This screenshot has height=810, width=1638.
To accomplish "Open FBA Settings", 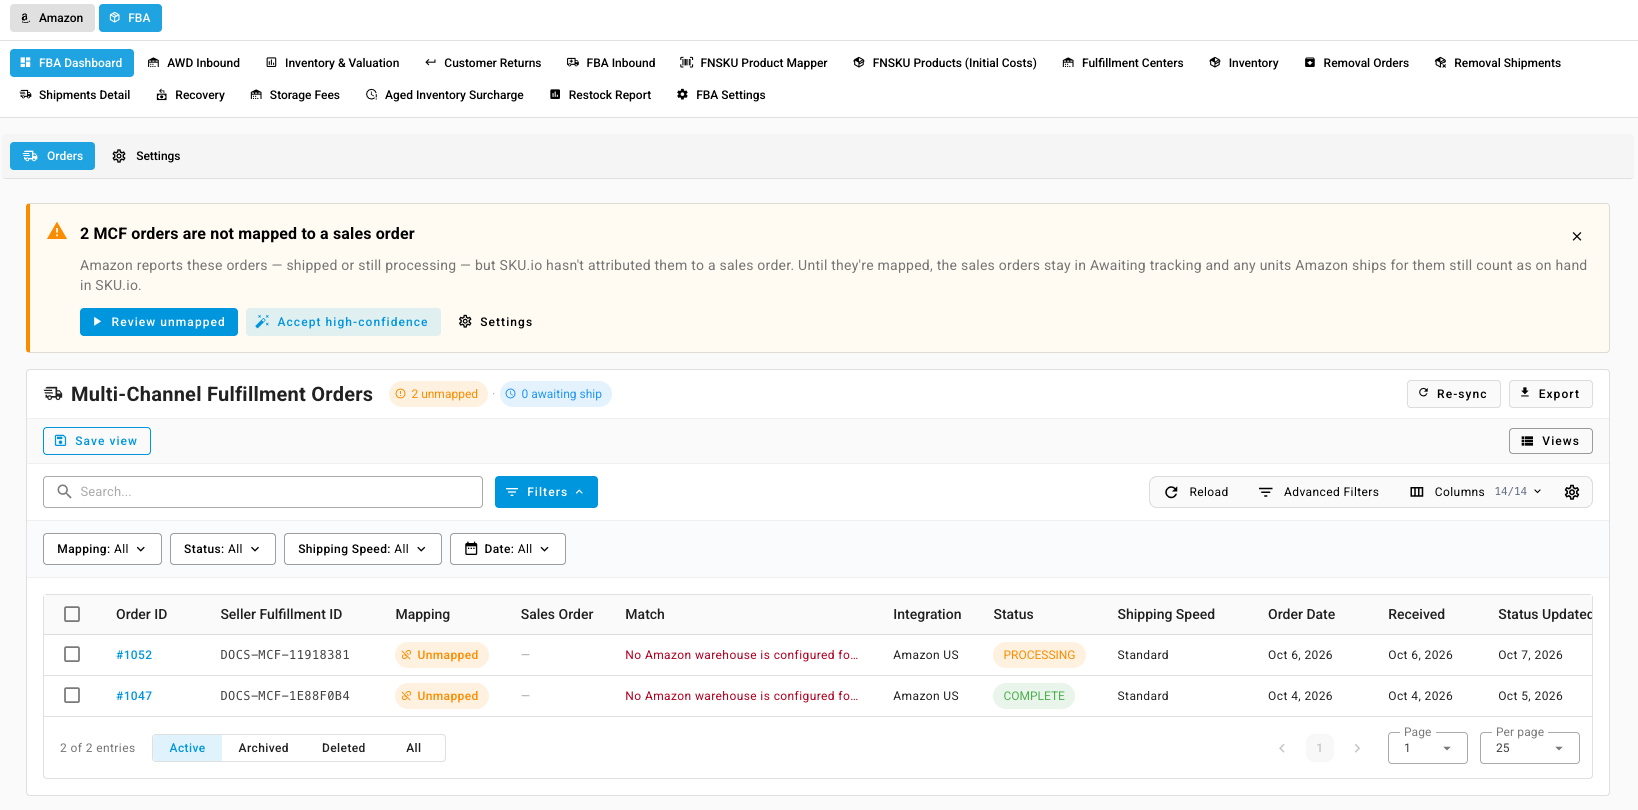I will click(x=721, y=95).
